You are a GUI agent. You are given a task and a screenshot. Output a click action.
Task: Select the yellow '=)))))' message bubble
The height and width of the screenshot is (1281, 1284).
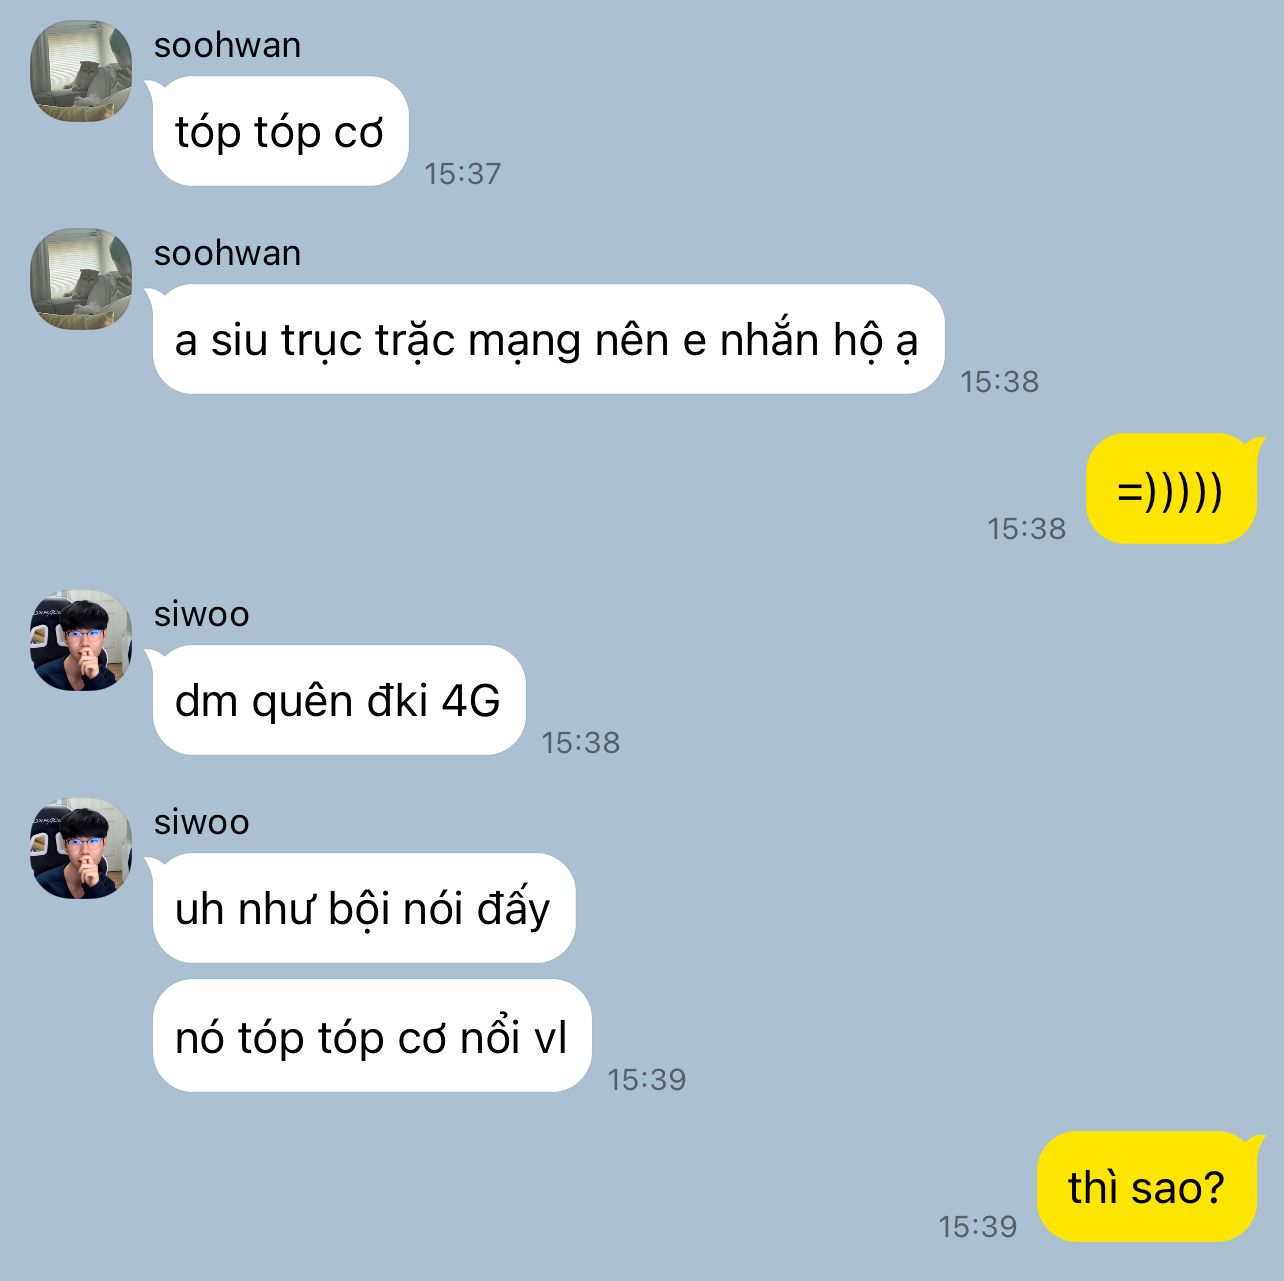click(x=1171, y=489)
